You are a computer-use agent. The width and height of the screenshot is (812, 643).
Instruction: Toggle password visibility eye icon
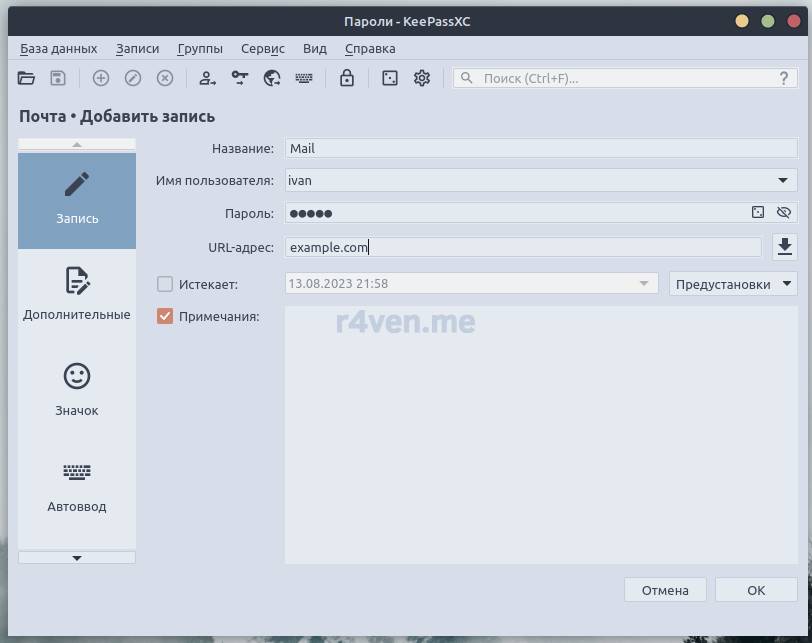[783, 212]
